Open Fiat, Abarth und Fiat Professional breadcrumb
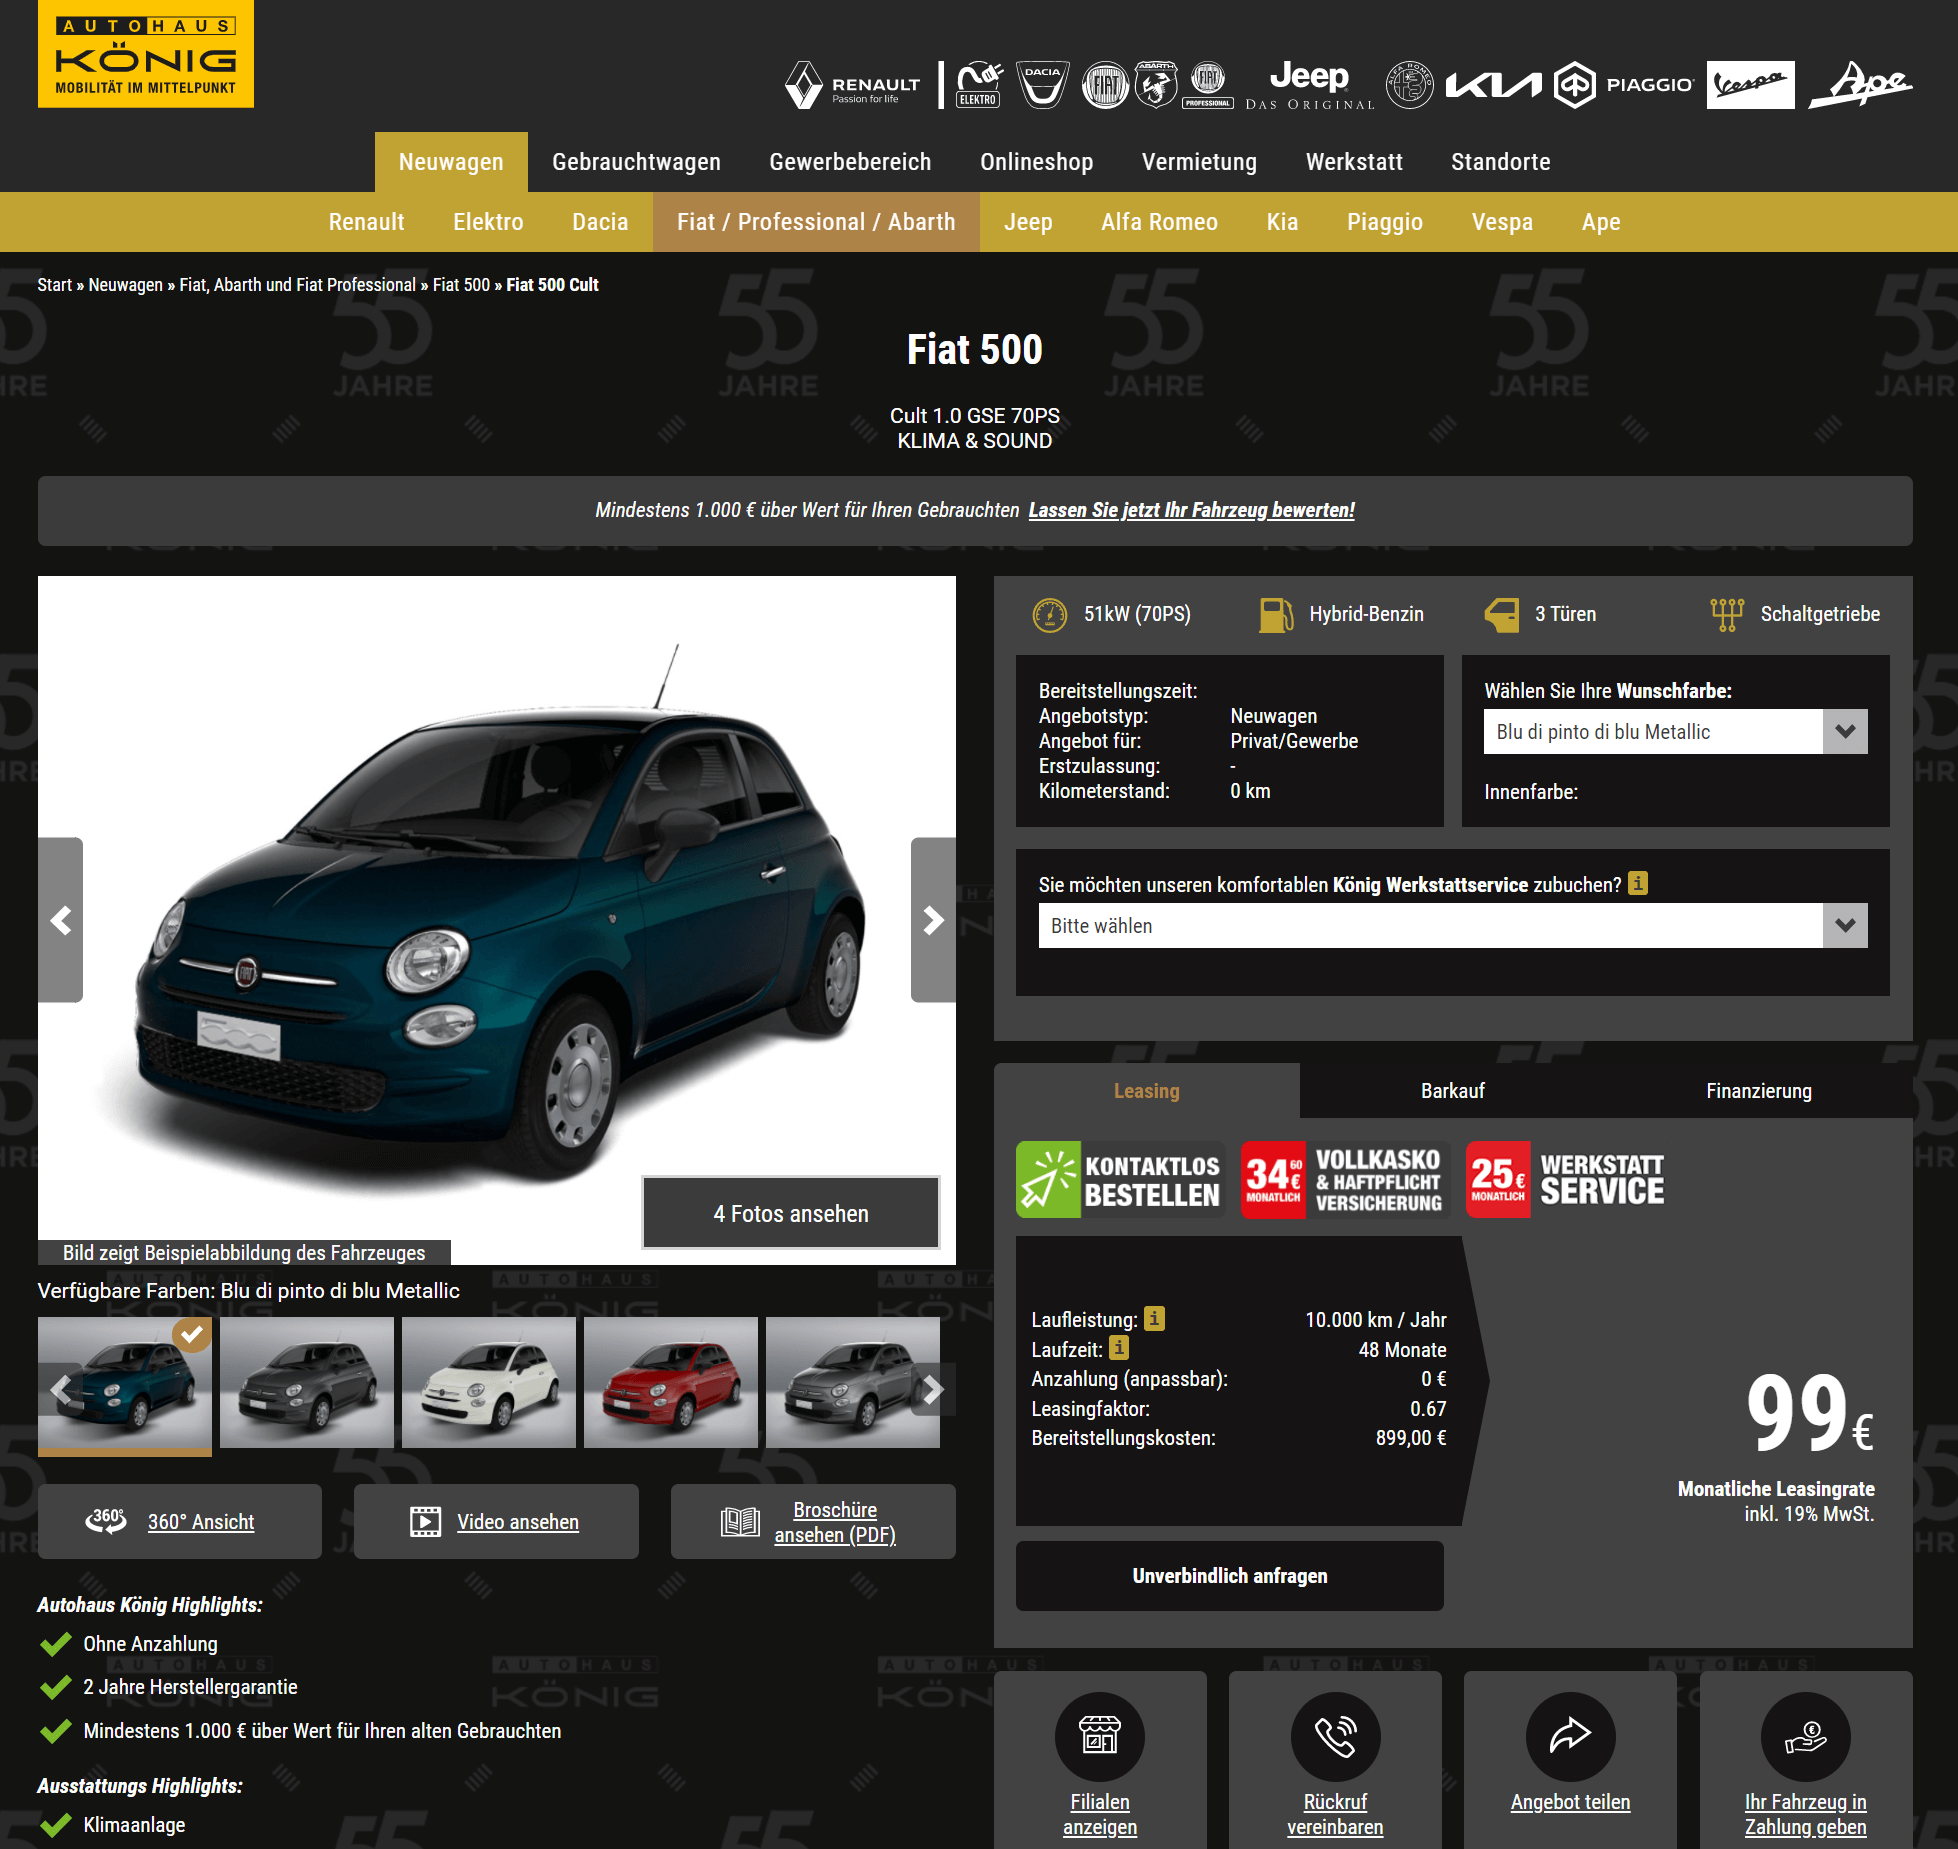 tap(297, 285)
